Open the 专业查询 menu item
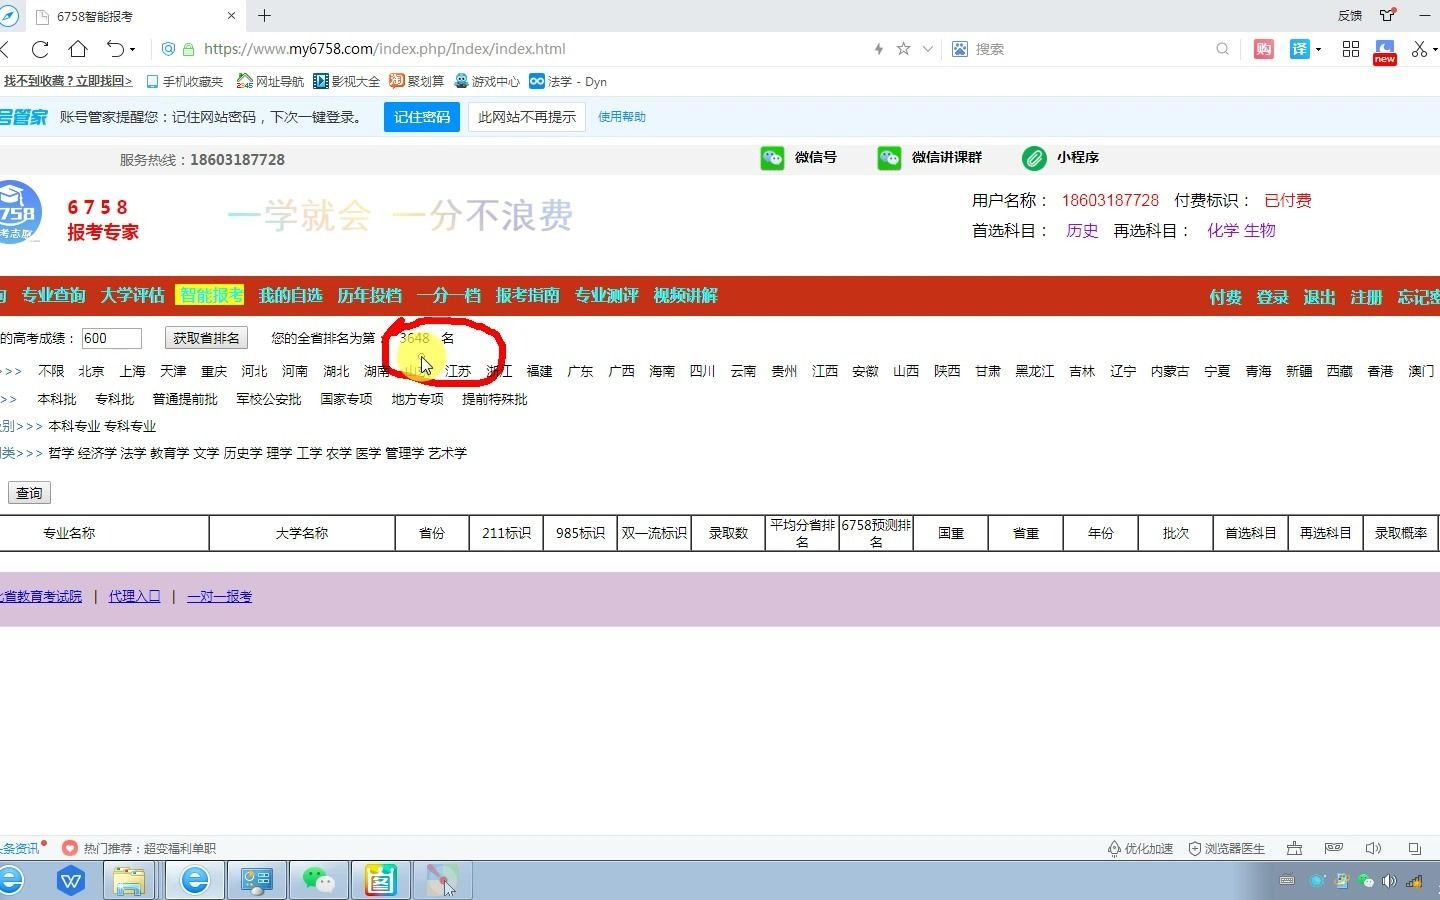Image resolution: width=1440 pixels, height=900 pixels. (54, 296)
